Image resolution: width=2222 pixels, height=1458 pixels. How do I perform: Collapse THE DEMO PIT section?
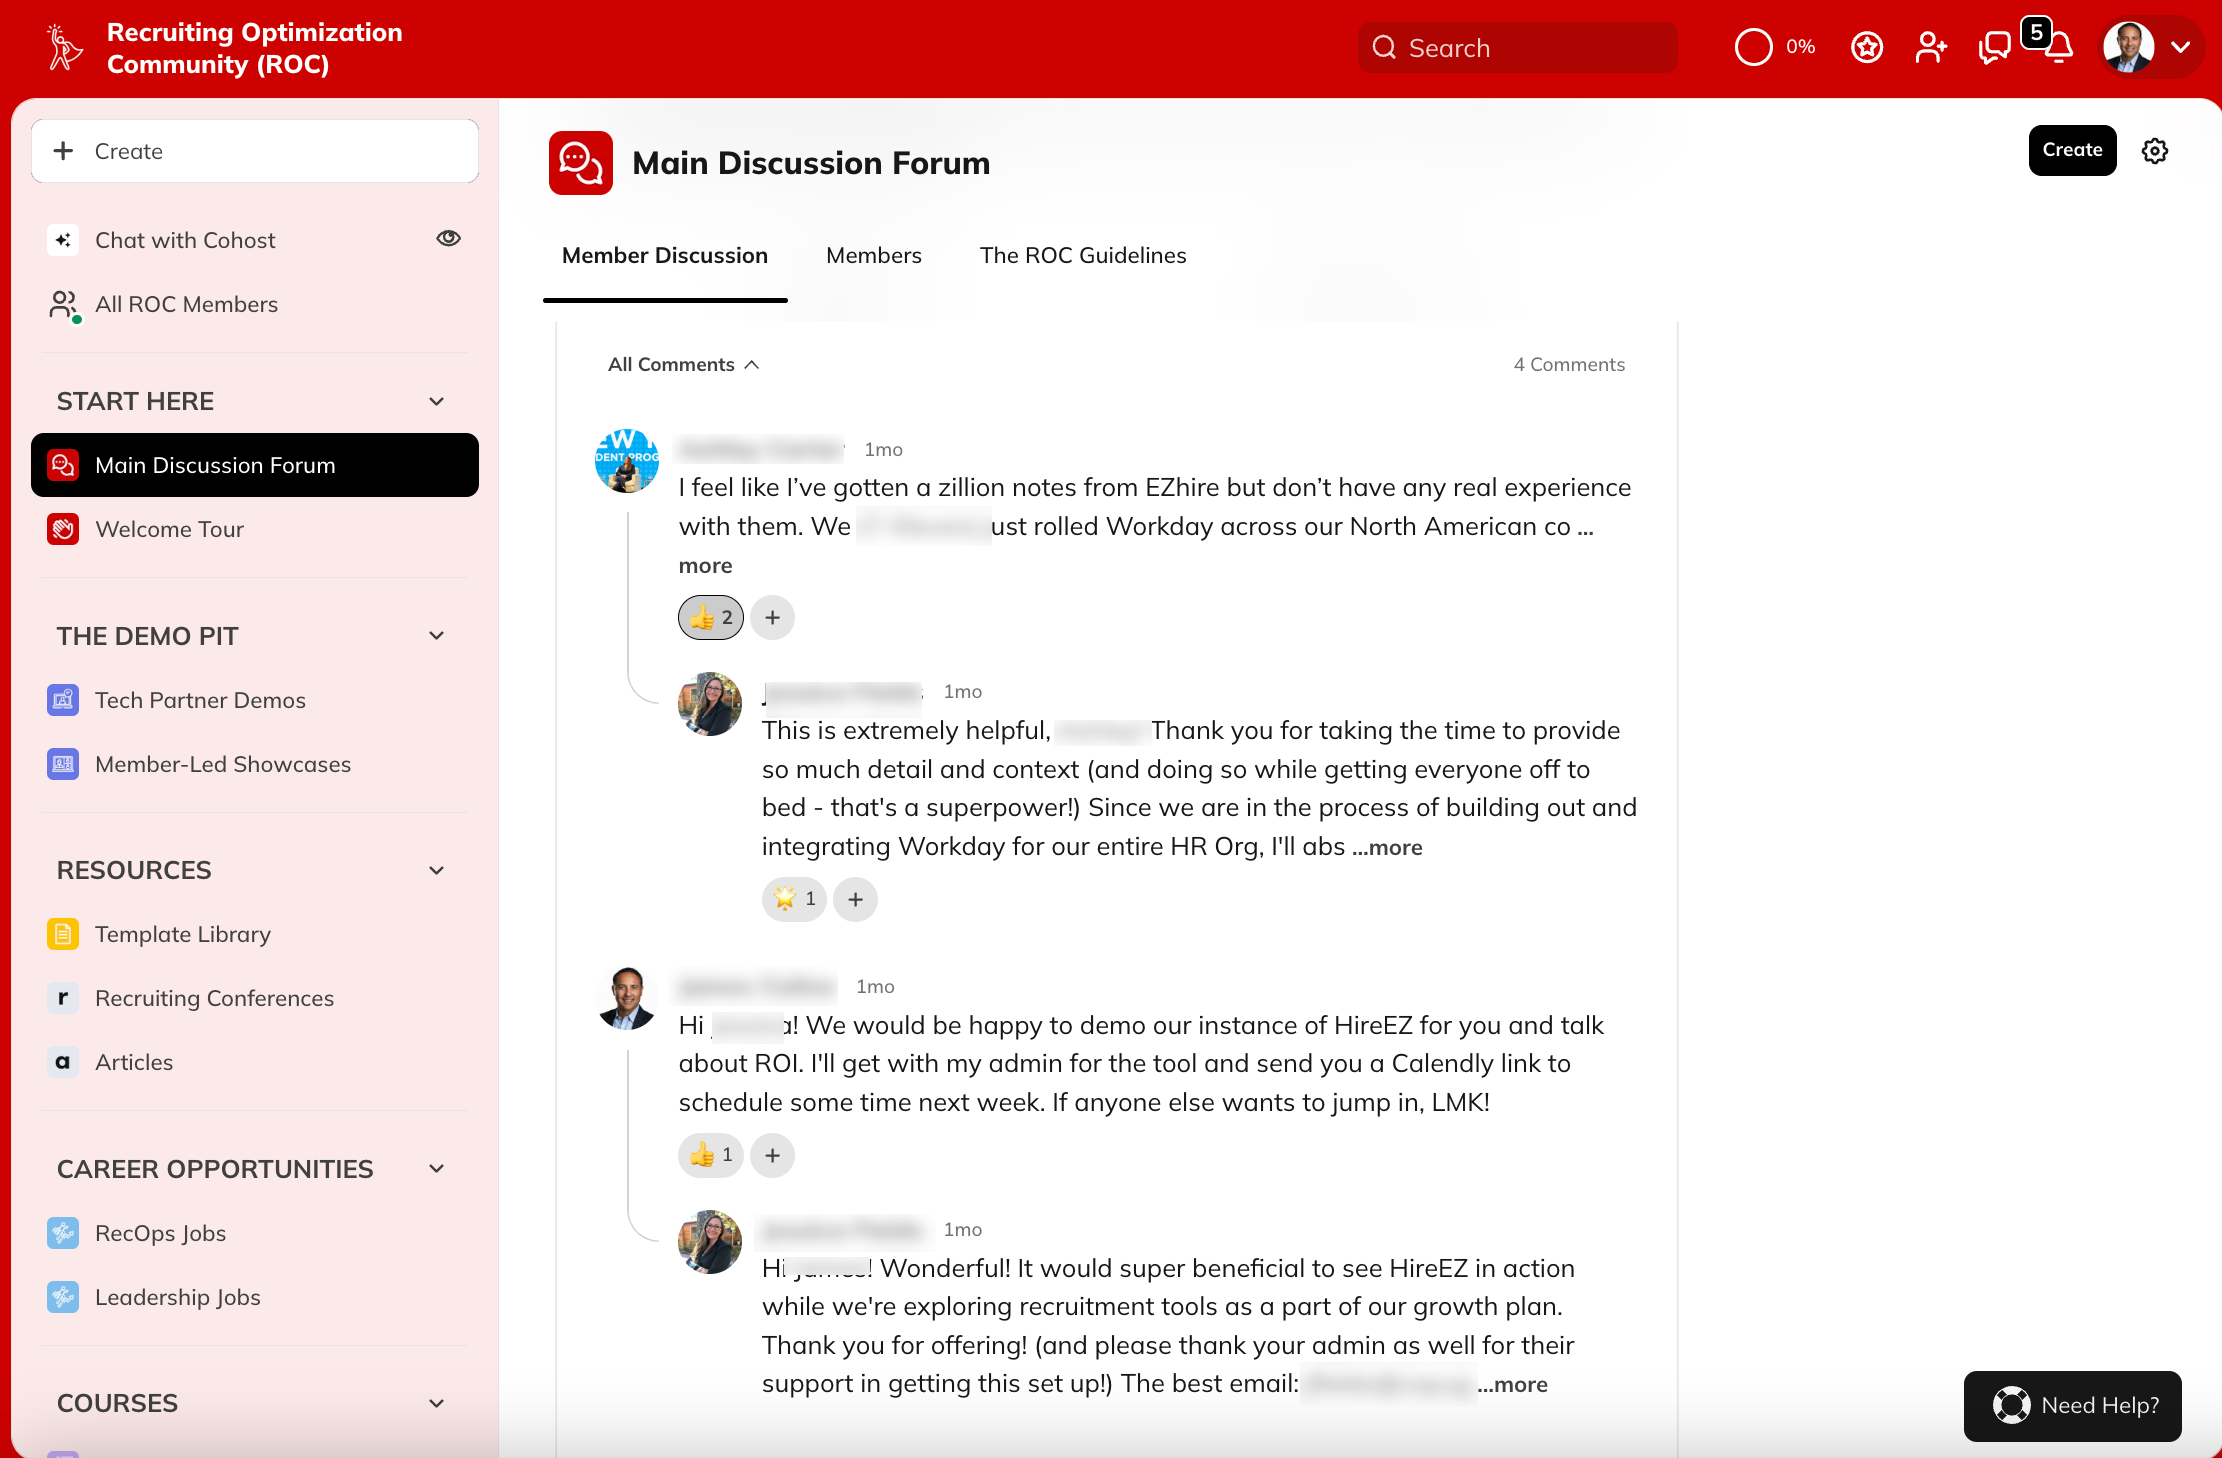click(436, 636)
